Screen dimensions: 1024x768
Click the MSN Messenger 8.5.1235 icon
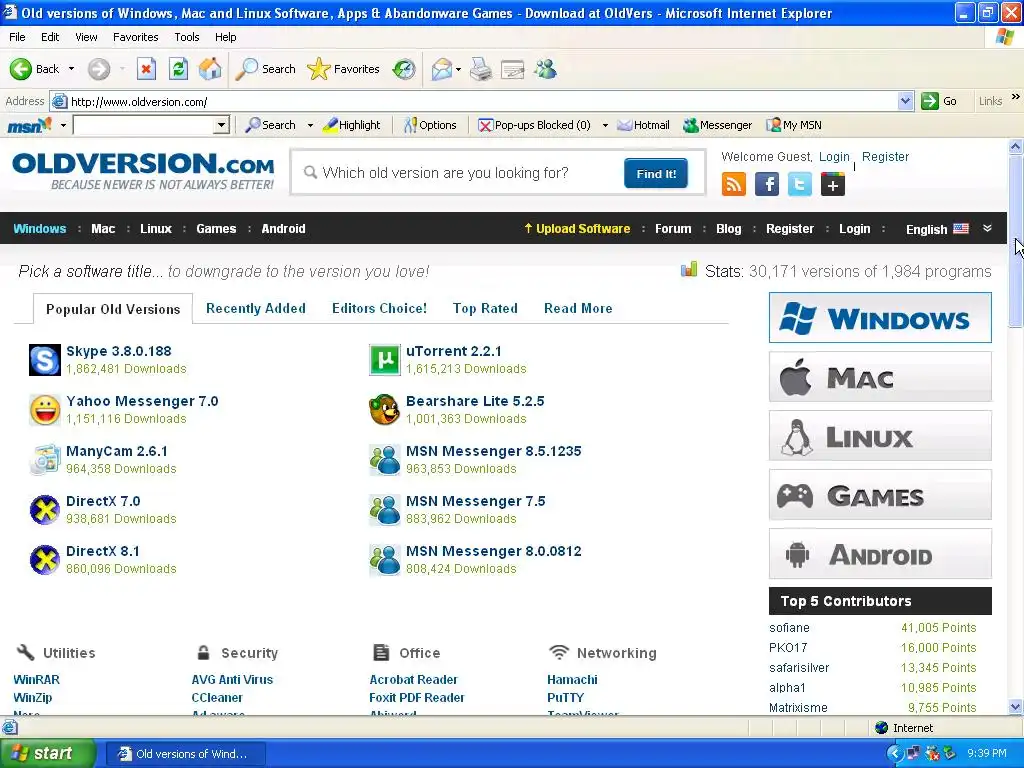pos(385,460)
